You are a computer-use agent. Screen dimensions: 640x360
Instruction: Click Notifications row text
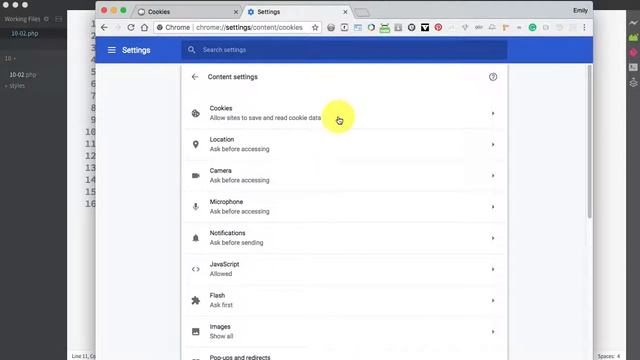pos(236,238)
